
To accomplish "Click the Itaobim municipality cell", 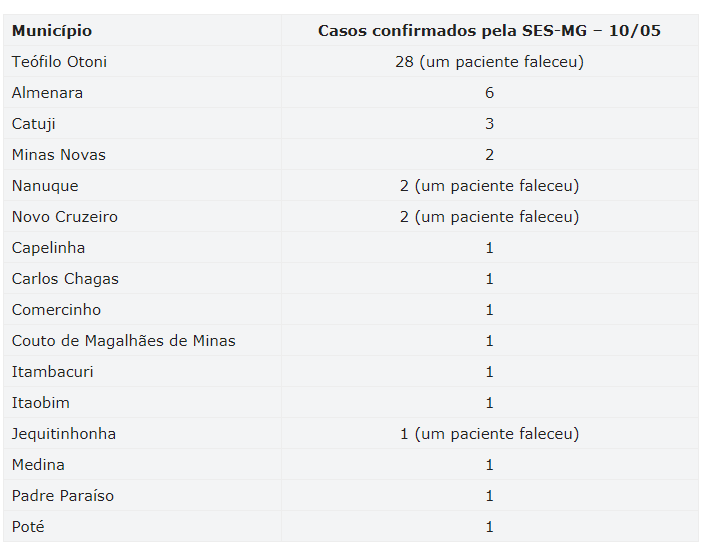I will pyautogui.click(x=41, y=403).
